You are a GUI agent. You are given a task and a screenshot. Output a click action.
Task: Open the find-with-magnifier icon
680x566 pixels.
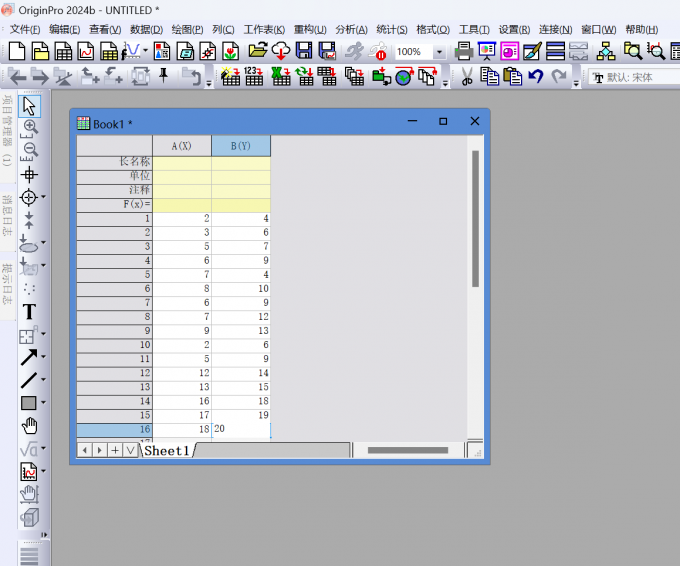[632, 51]
